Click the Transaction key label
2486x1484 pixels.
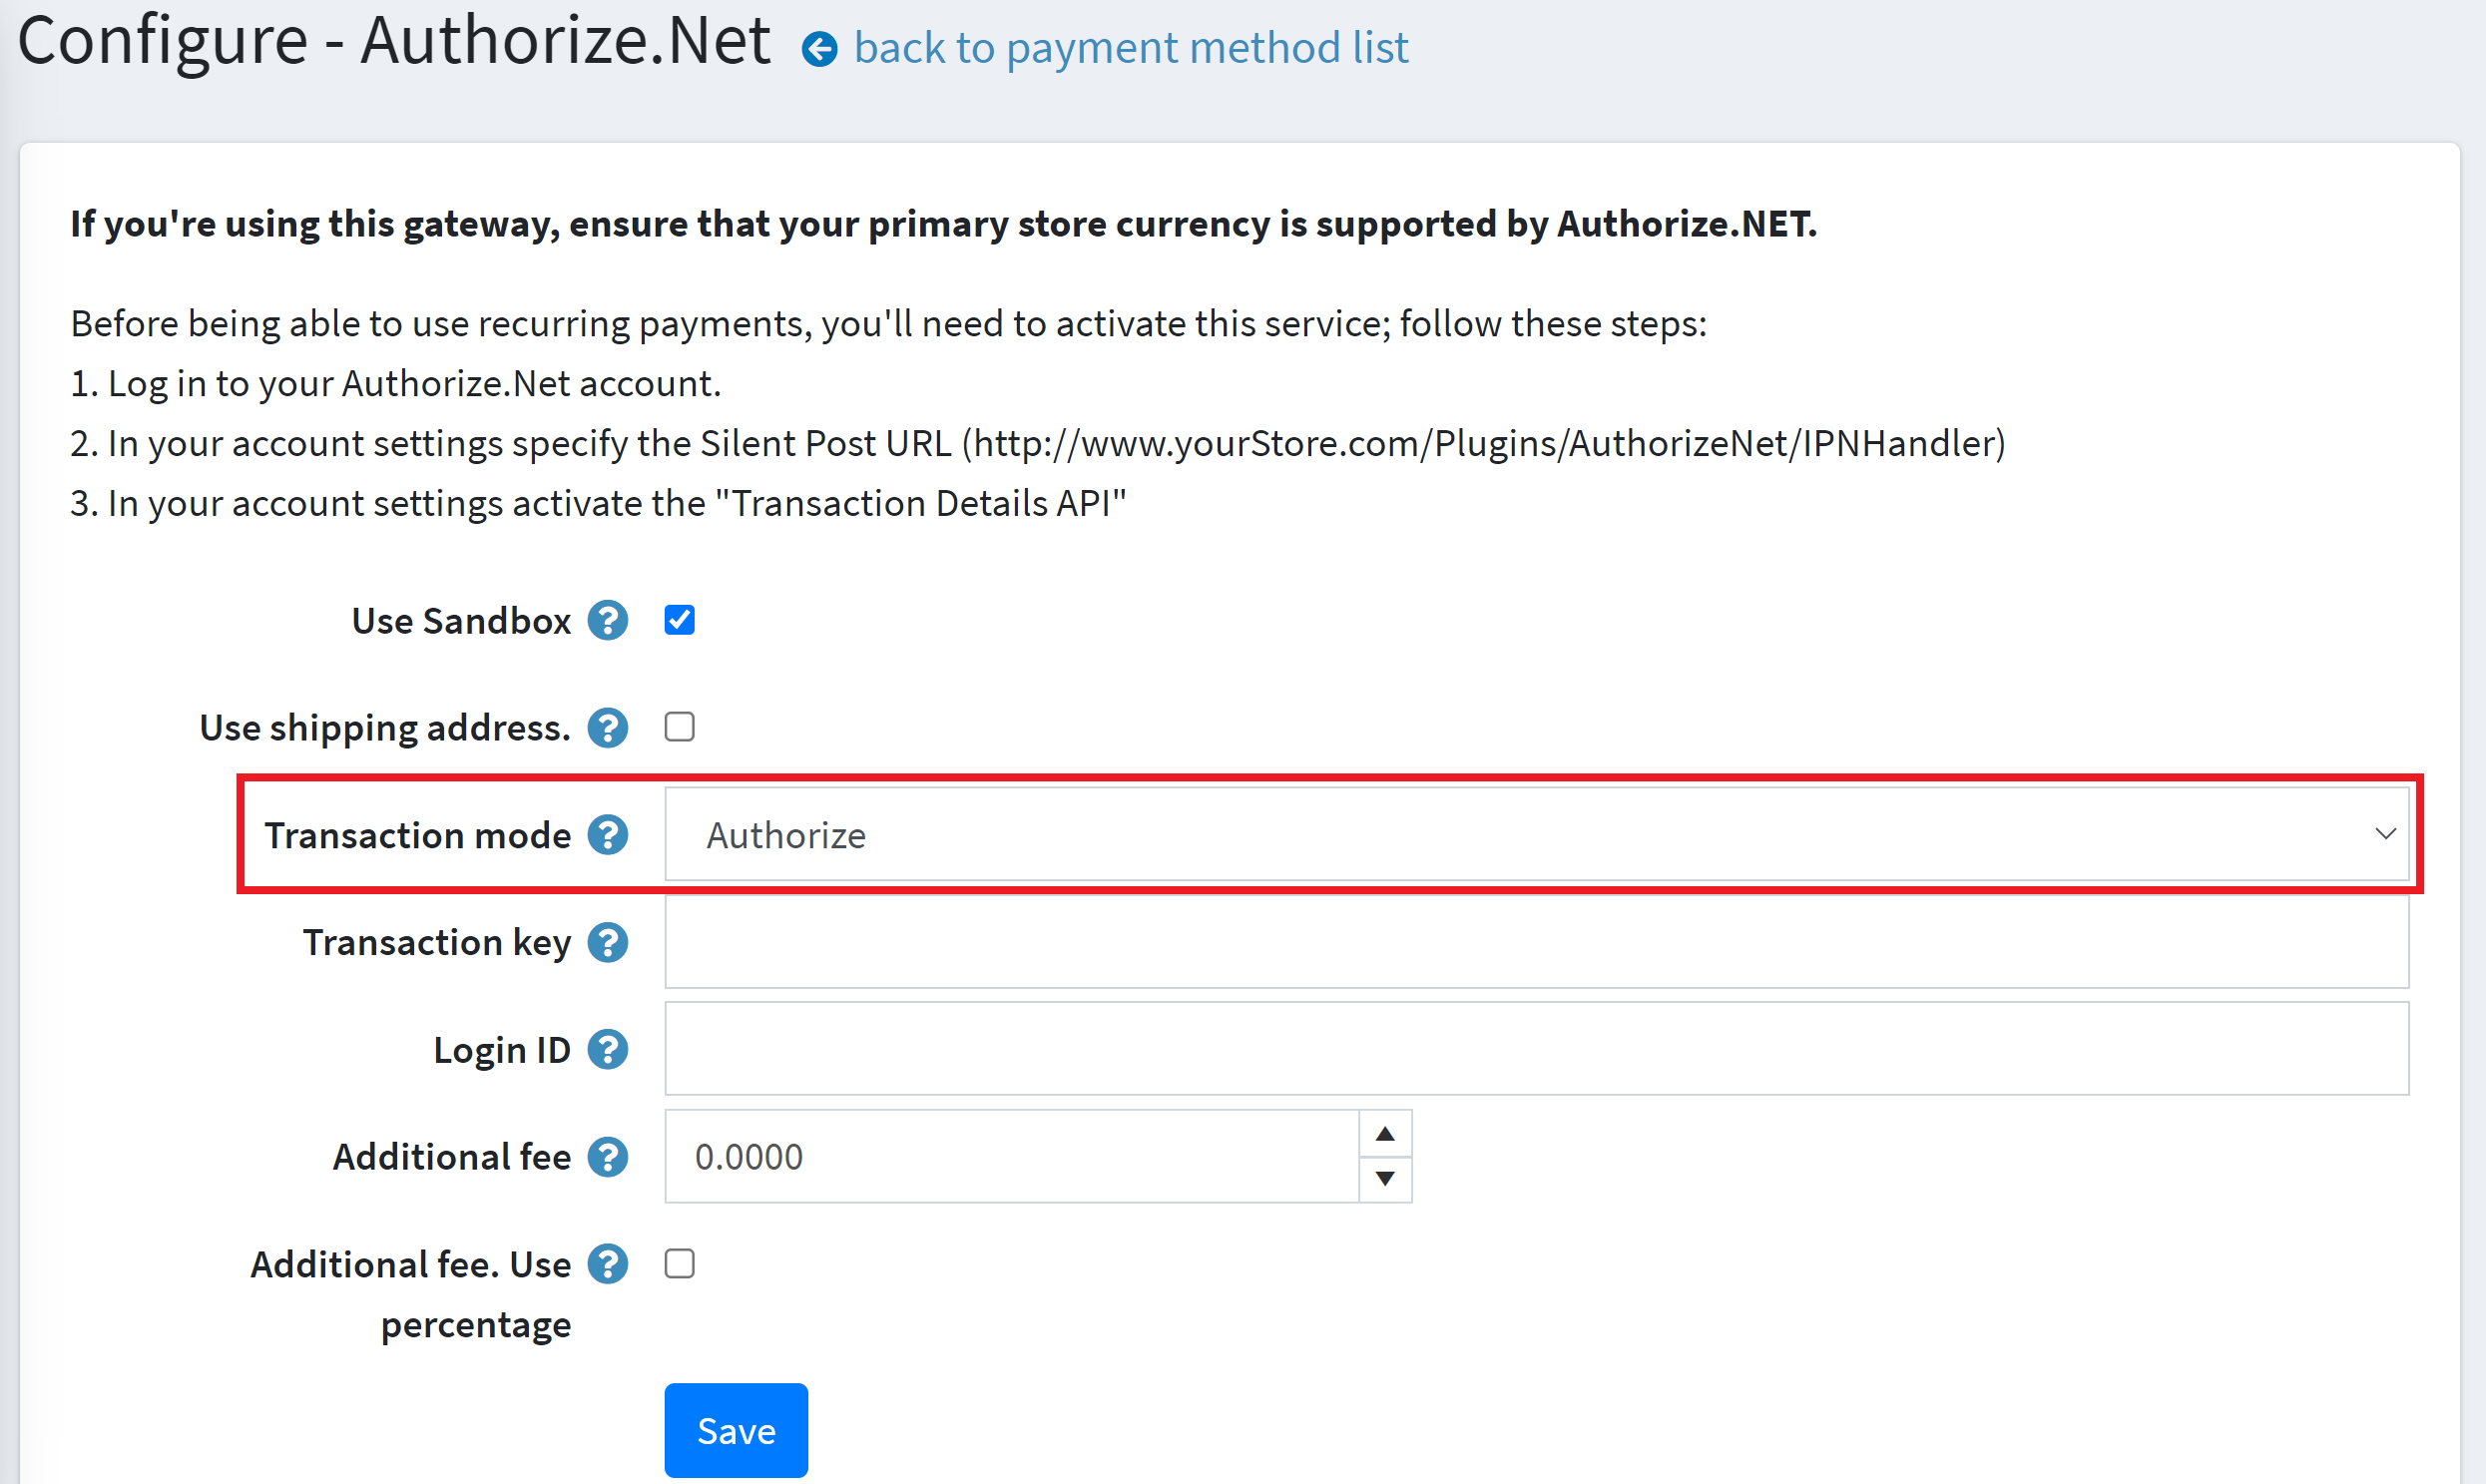[x=437, y=942]
